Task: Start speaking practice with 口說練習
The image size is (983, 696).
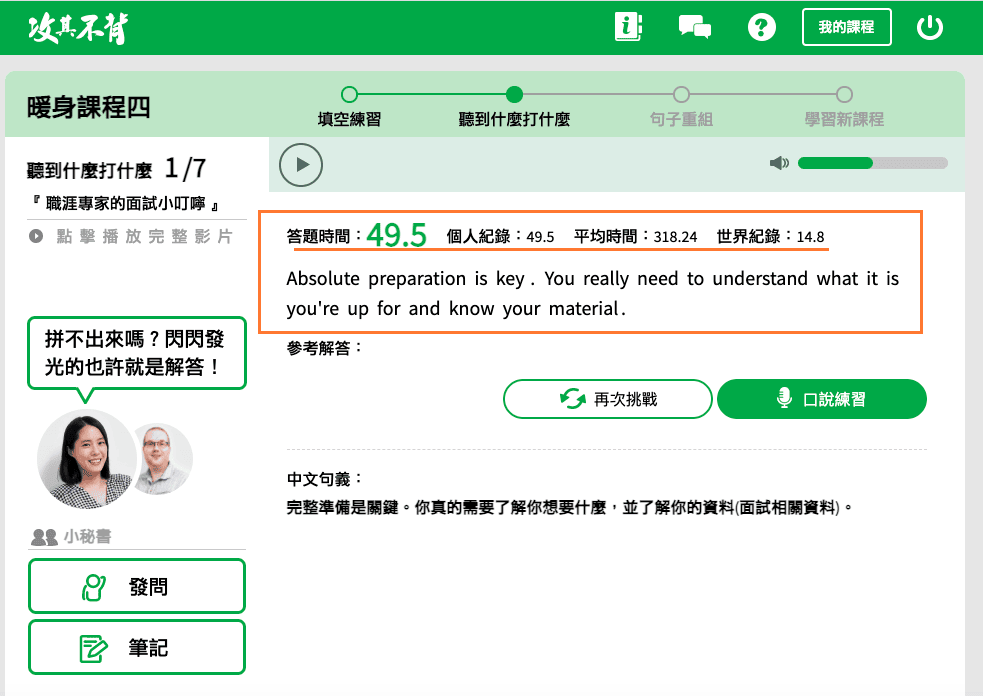Action: point(821,398)
